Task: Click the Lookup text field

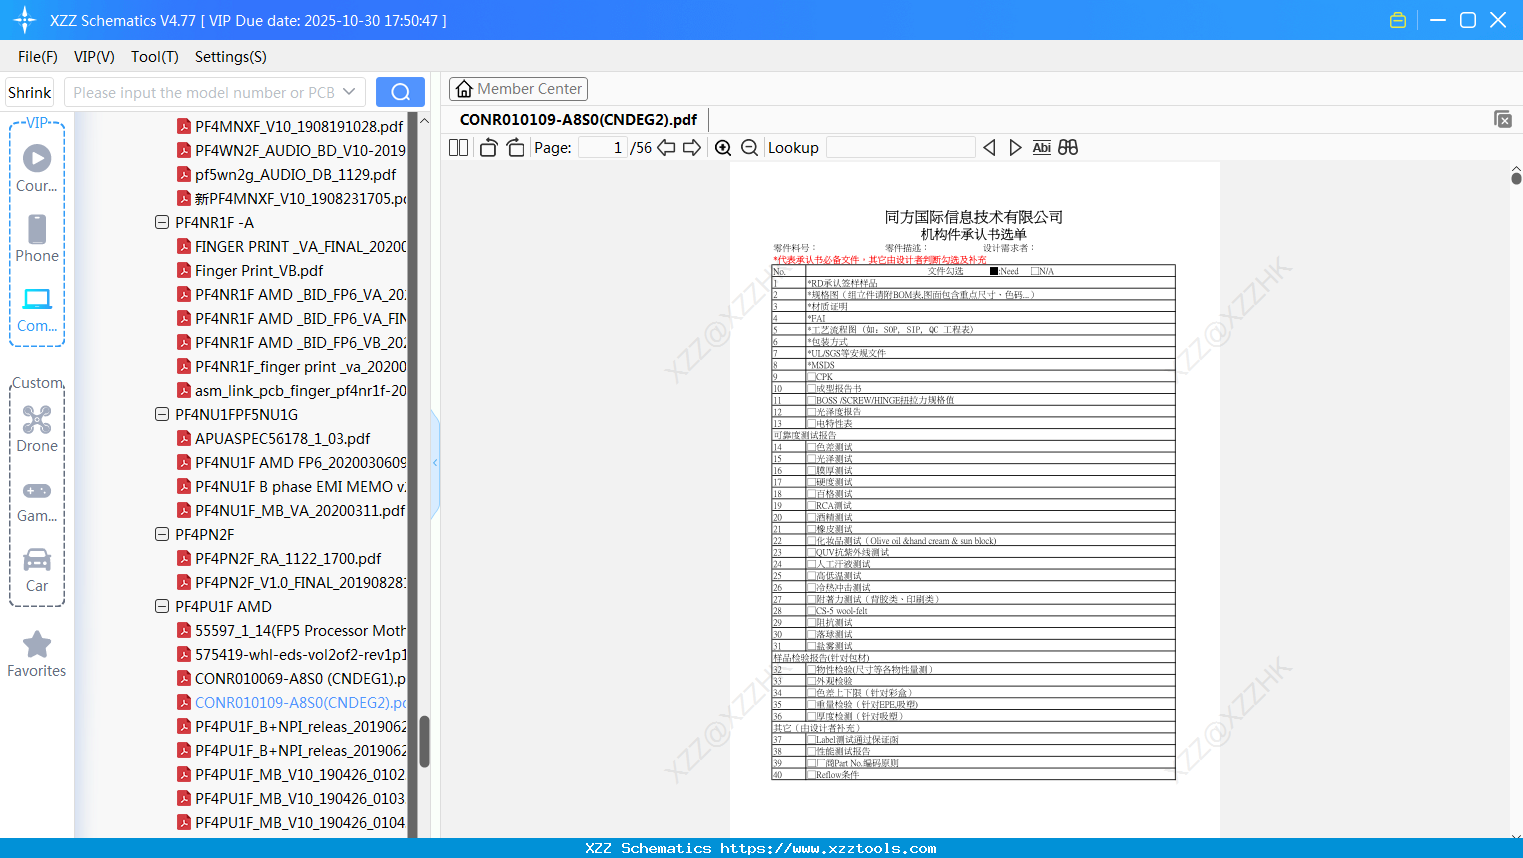Action: 901,147
